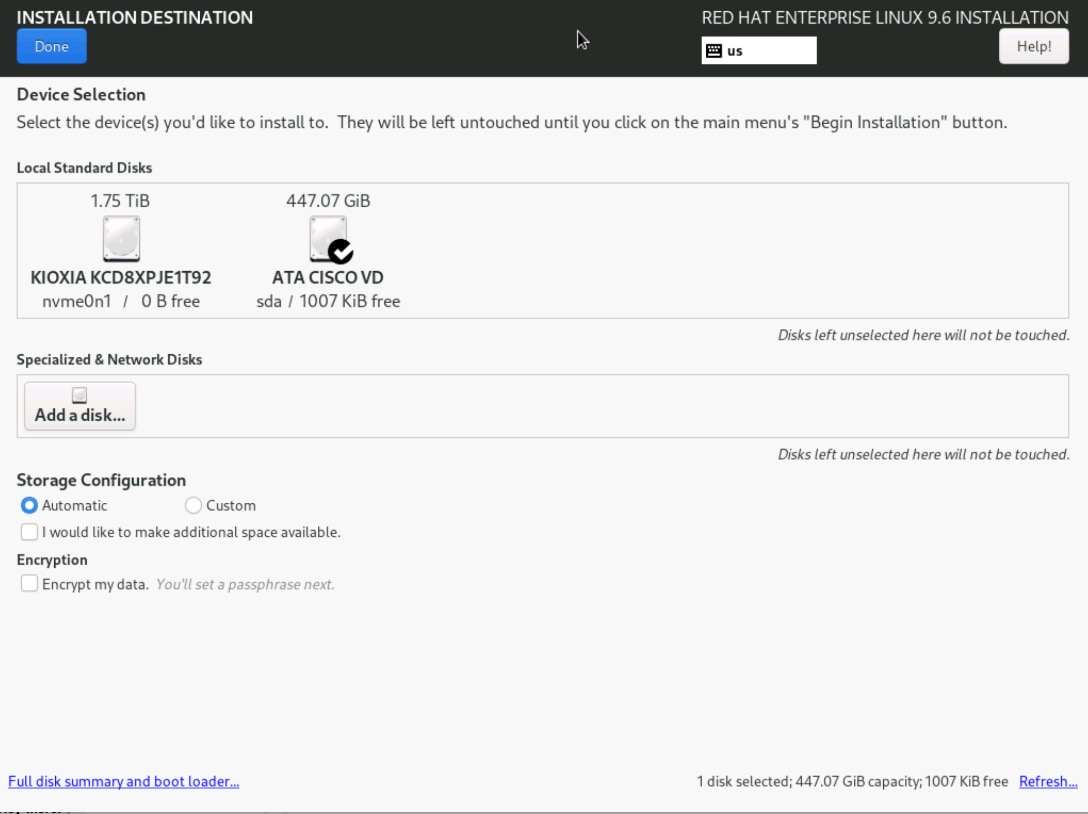
Task: Click You'll set a passphrase next hint
Action: pyautogui.click(x=245, y=584)
